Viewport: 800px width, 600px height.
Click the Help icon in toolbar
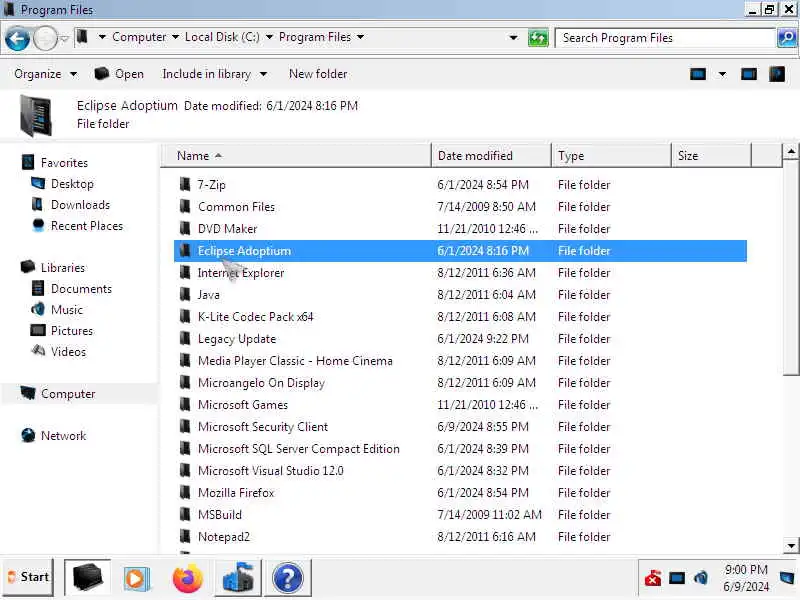point(777,74)
